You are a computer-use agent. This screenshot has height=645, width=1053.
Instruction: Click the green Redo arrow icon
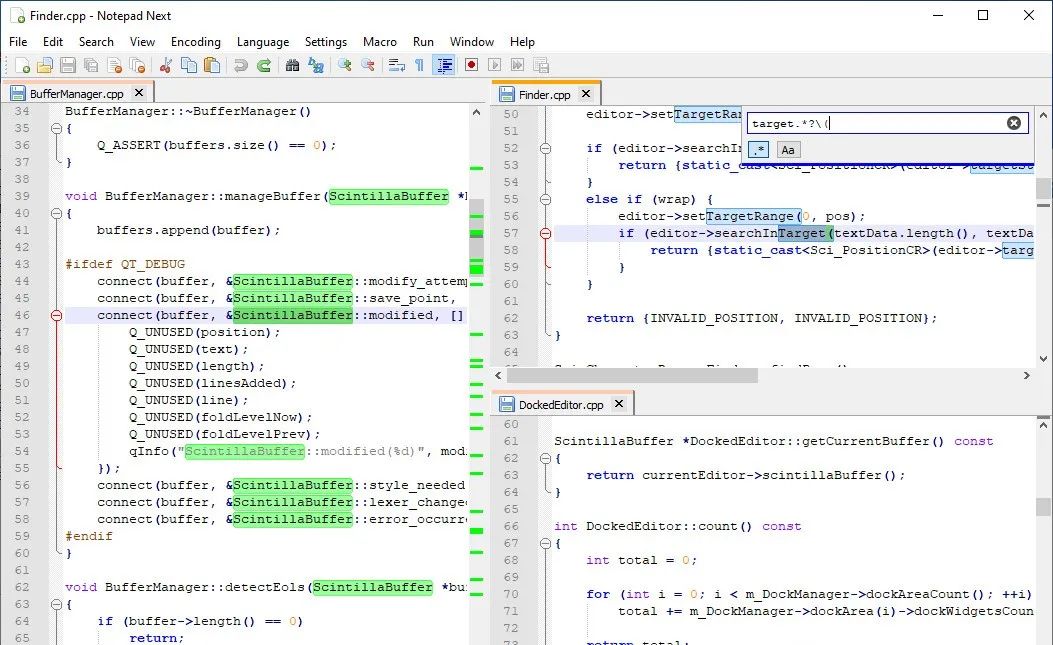[x=264, y=65]
